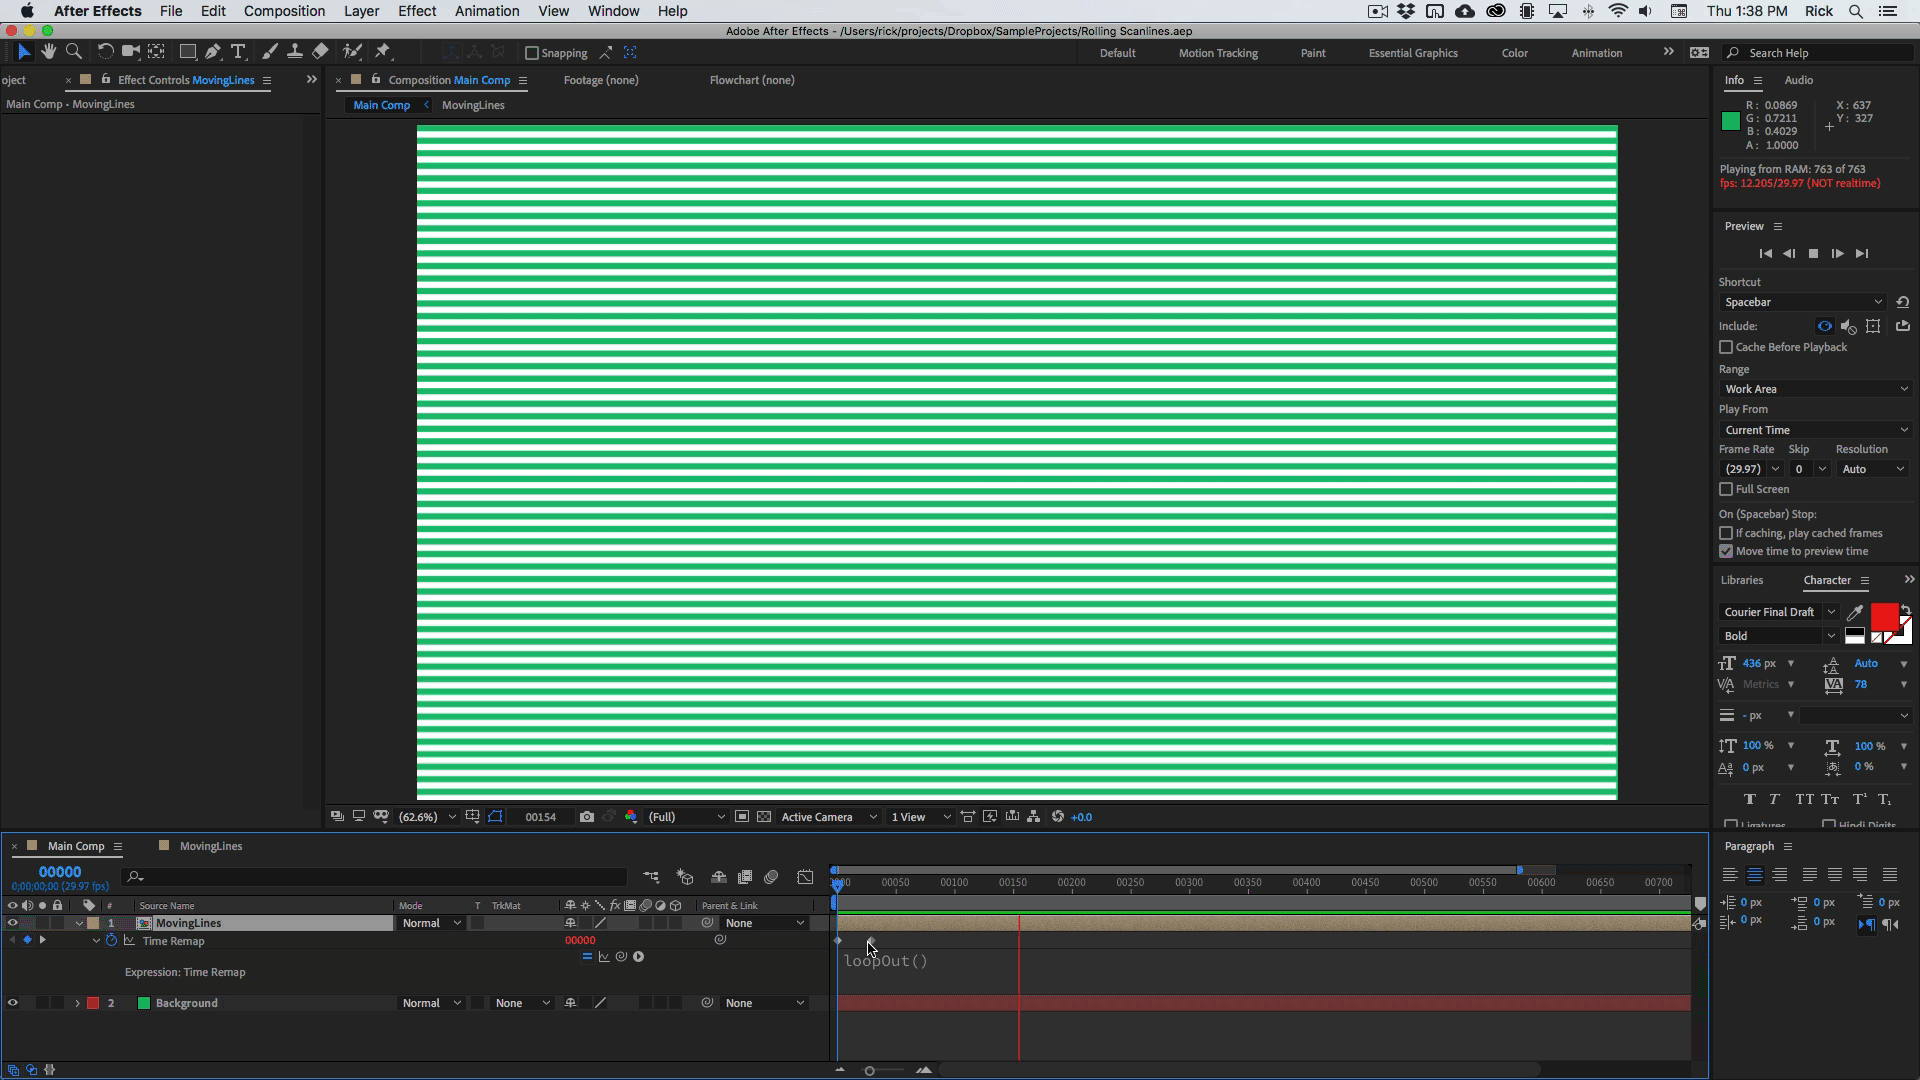Hide the Background layer with eye icon
The image size is (1920, 1080).
(x=12, y=1003)
